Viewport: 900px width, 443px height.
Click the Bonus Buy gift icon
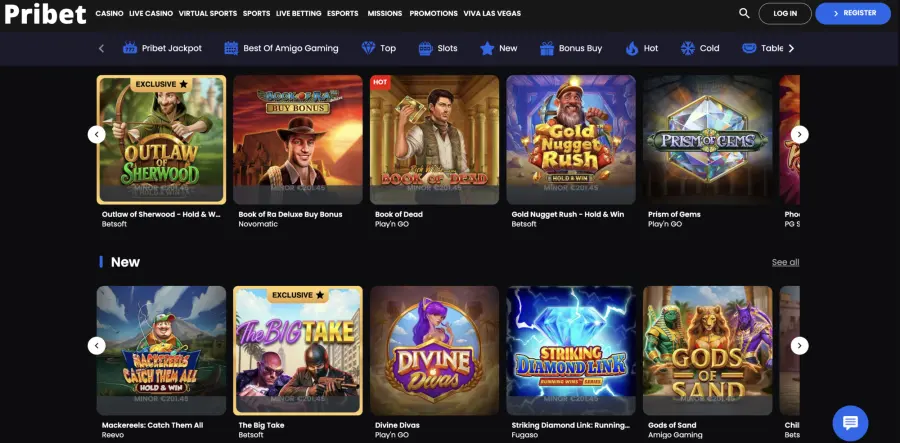(546, 48)
